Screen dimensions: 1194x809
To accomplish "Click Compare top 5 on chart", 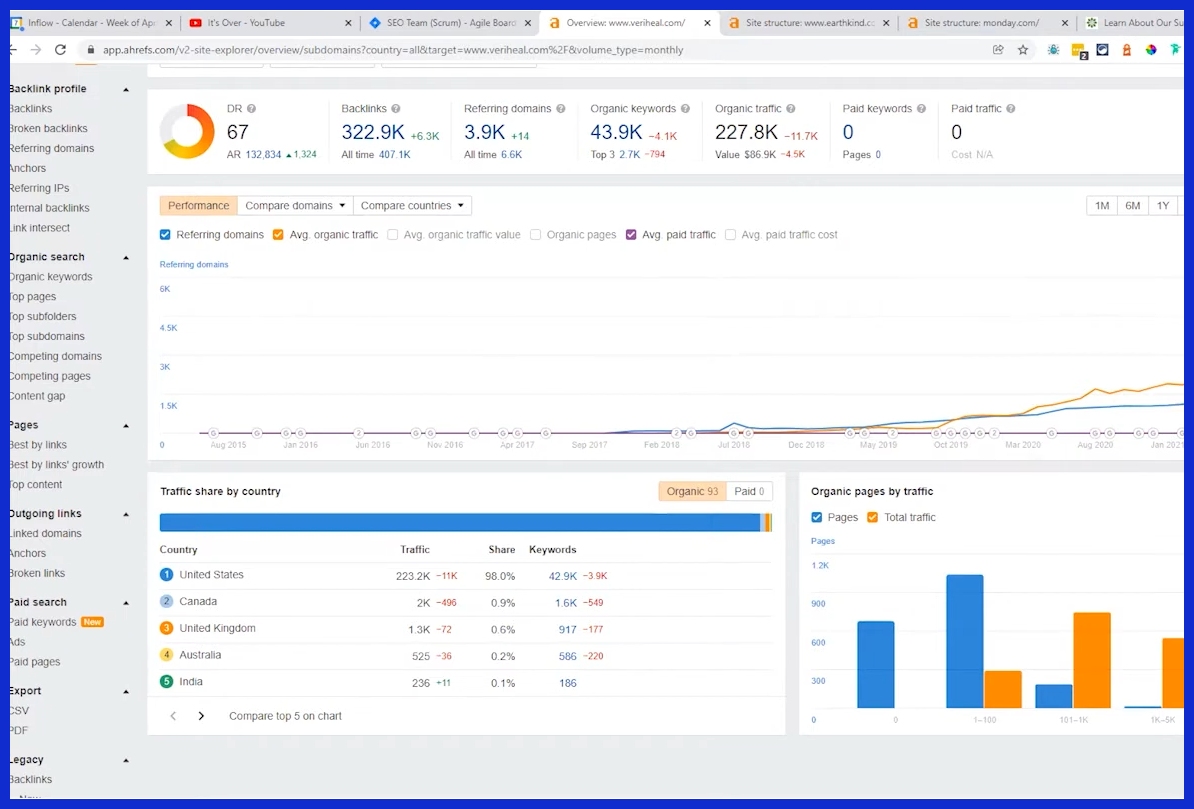I will point(286,716).
